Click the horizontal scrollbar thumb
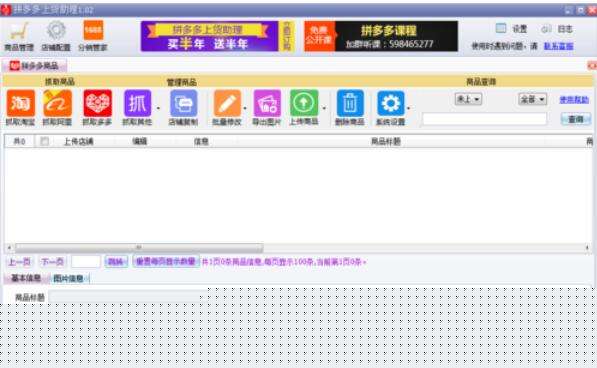The width and height of the screenshot is (597, 368). pos(139,248)
